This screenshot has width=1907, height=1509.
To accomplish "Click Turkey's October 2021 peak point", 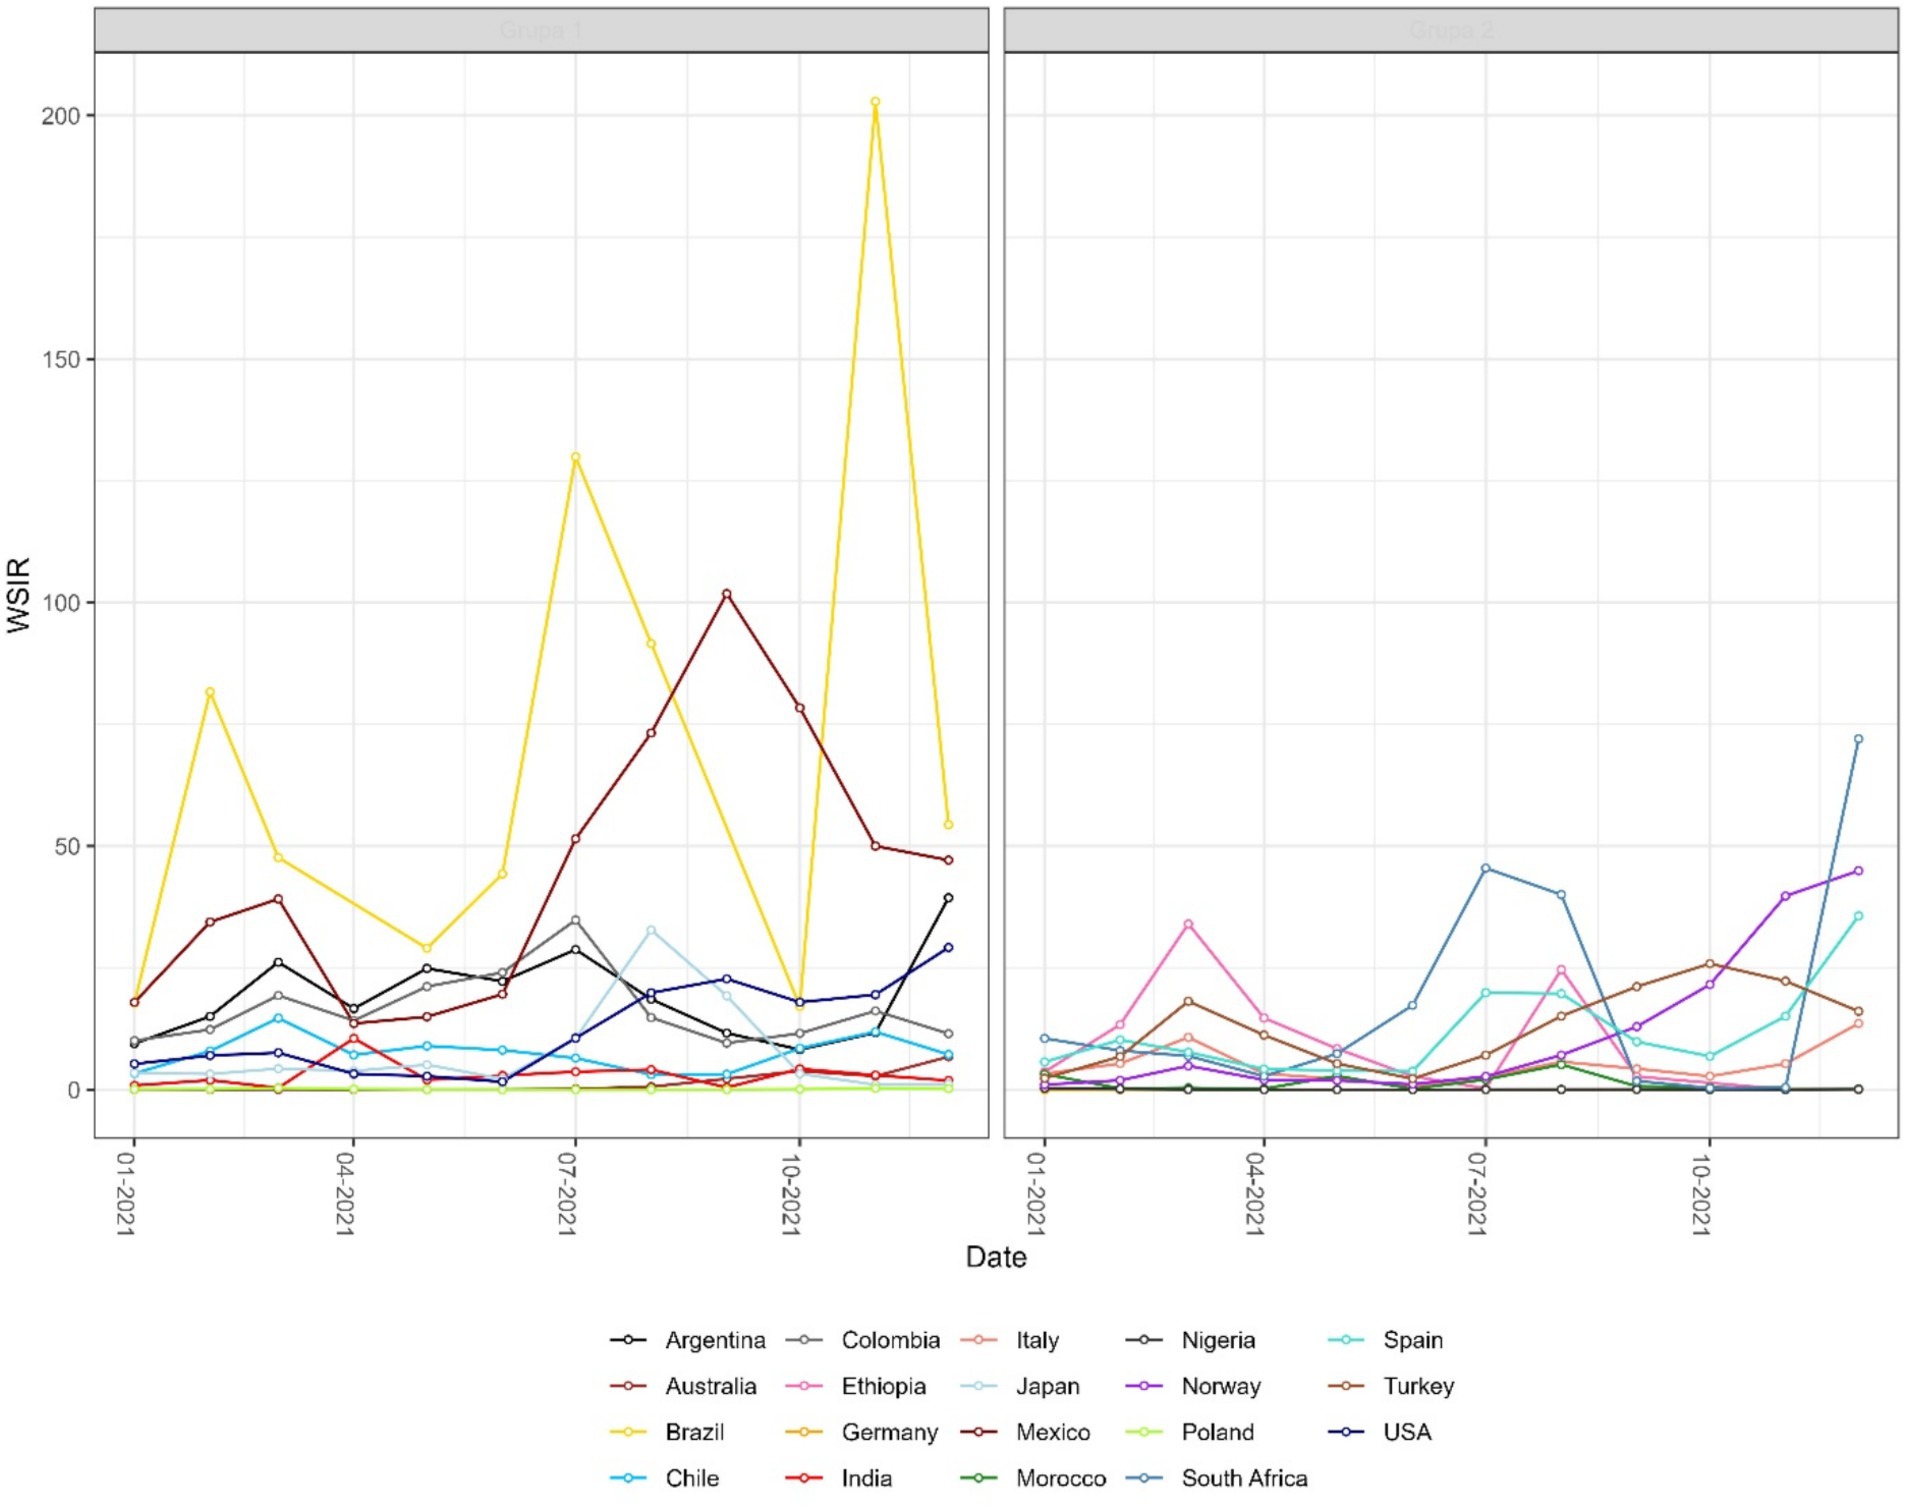I will point(1709,964).
